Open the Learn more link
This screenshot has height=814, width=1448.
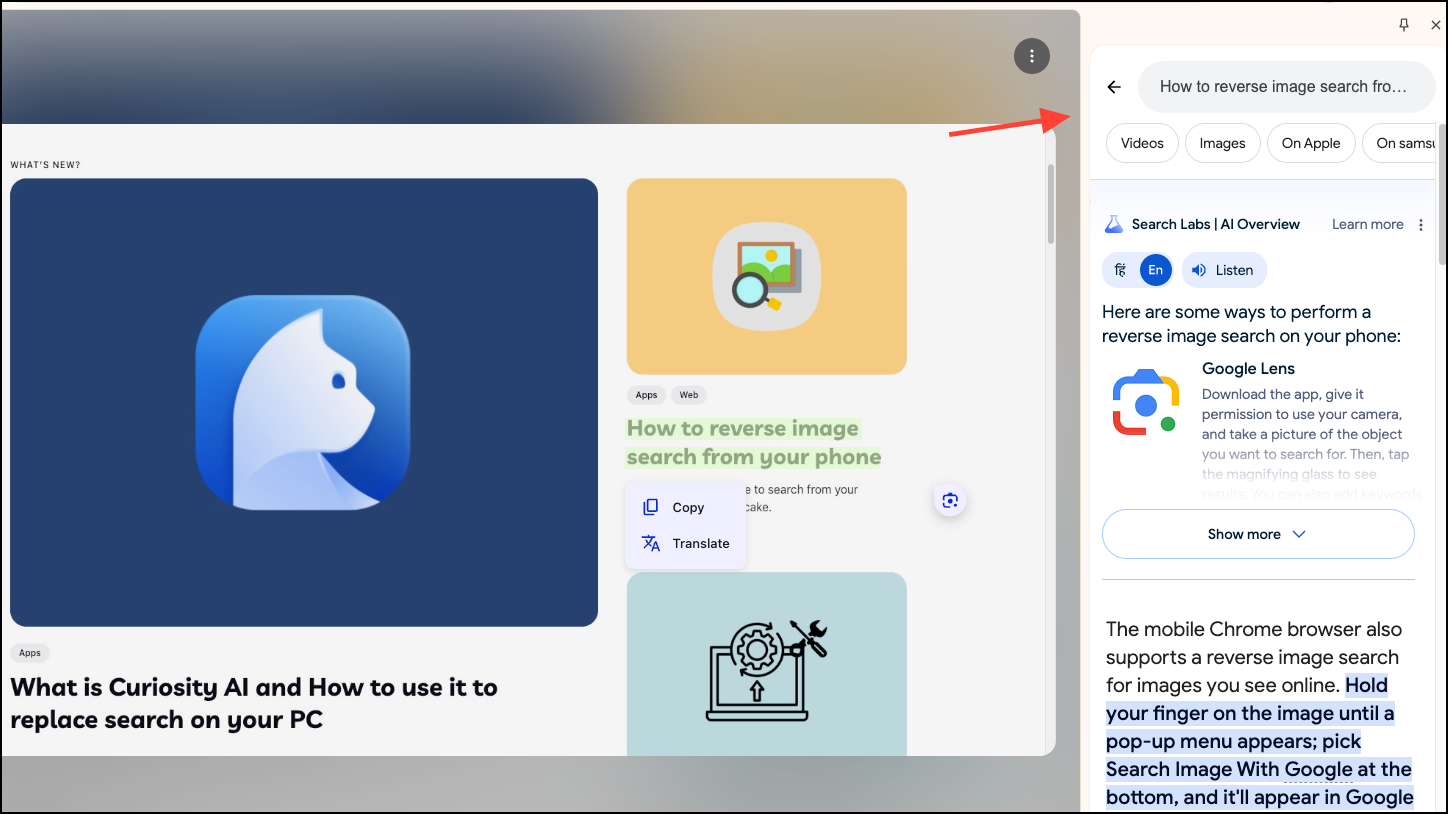pyautogui.click(x=1367, y=224)
